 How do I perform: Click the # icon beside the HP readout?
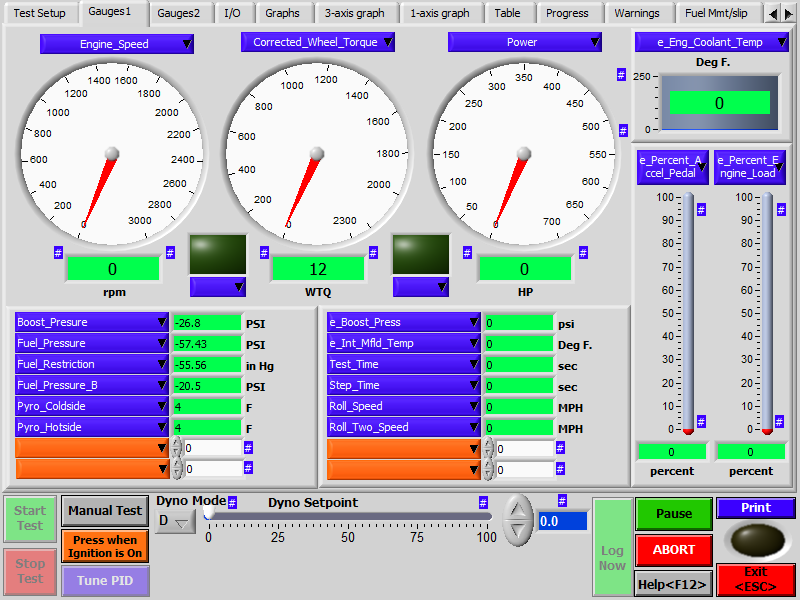(x=469, y=253)
